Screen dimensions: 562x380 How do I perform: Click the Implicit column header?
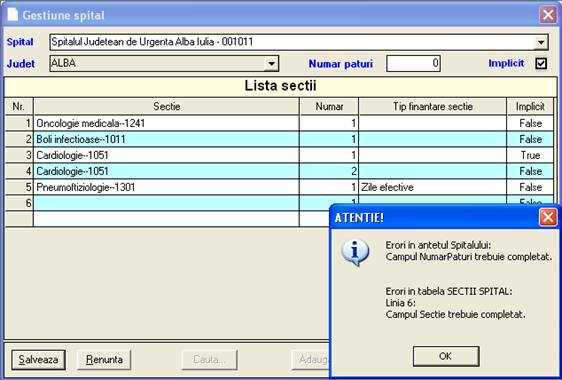coord(530,106)
